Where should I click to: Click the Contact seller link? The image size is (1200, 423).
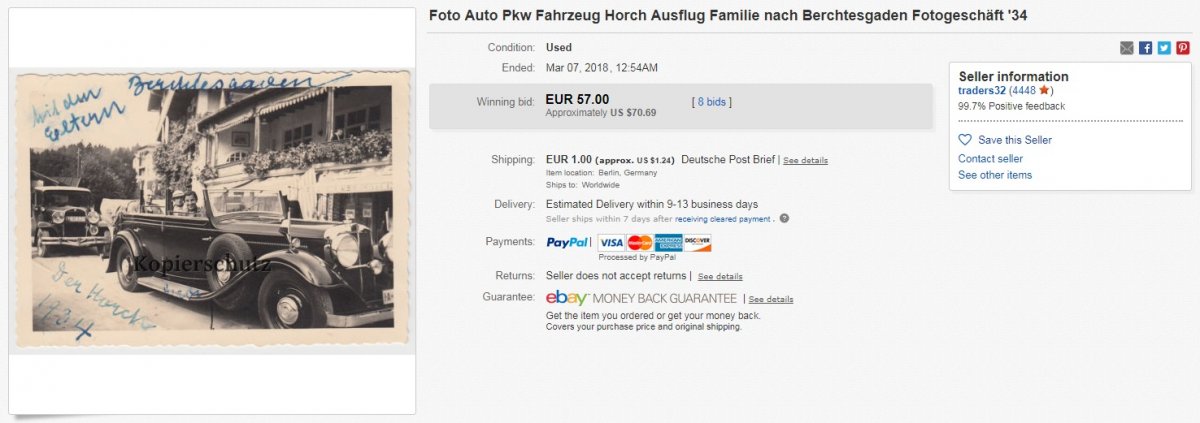[x=990, y=158]
